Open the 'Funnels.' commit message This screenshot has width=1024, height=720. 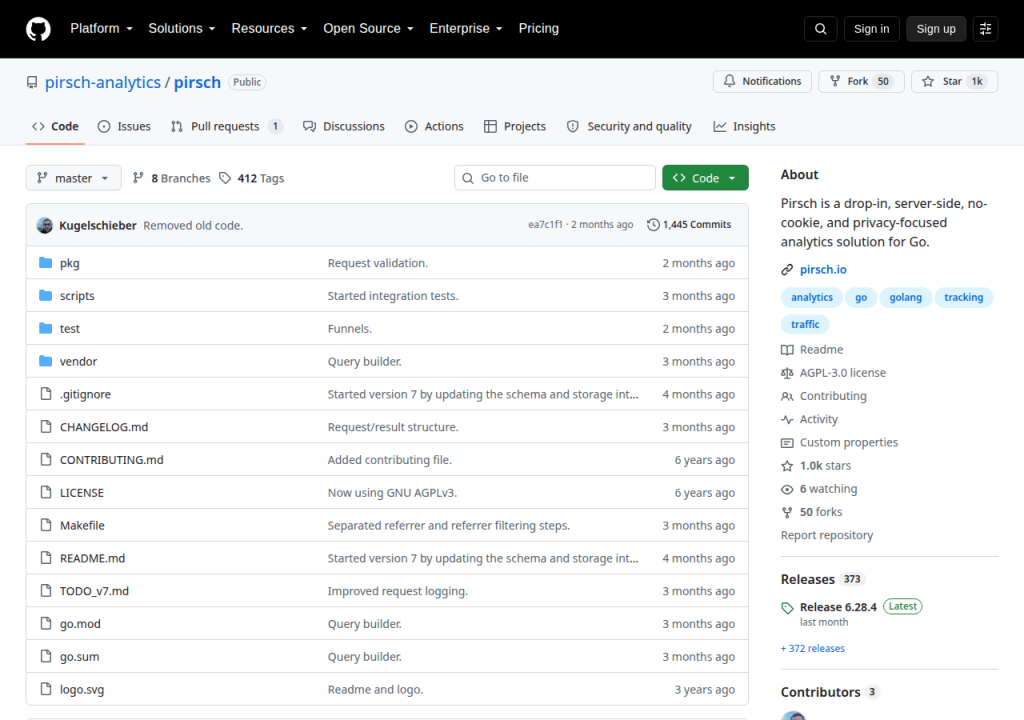(349, 328)
